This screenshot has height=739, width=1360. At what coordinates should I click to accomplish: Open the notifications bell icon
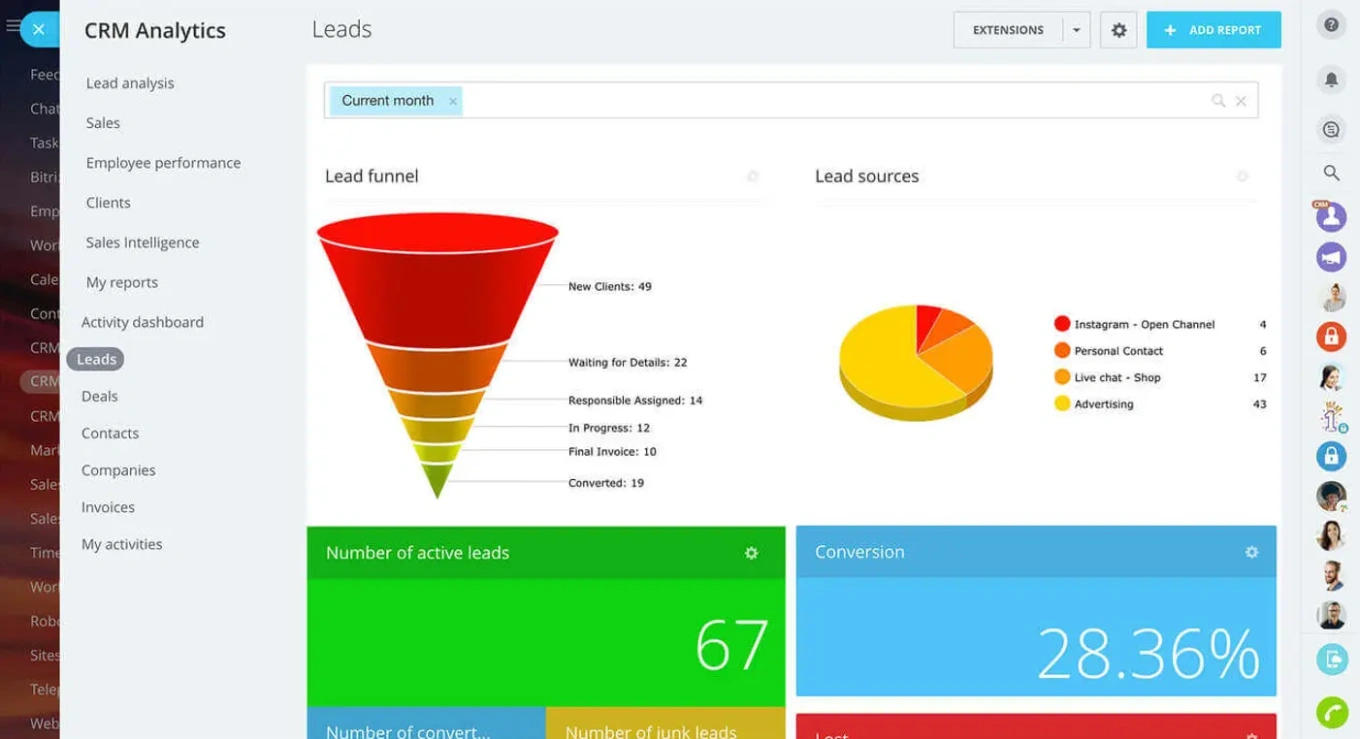coord(1331,79)
